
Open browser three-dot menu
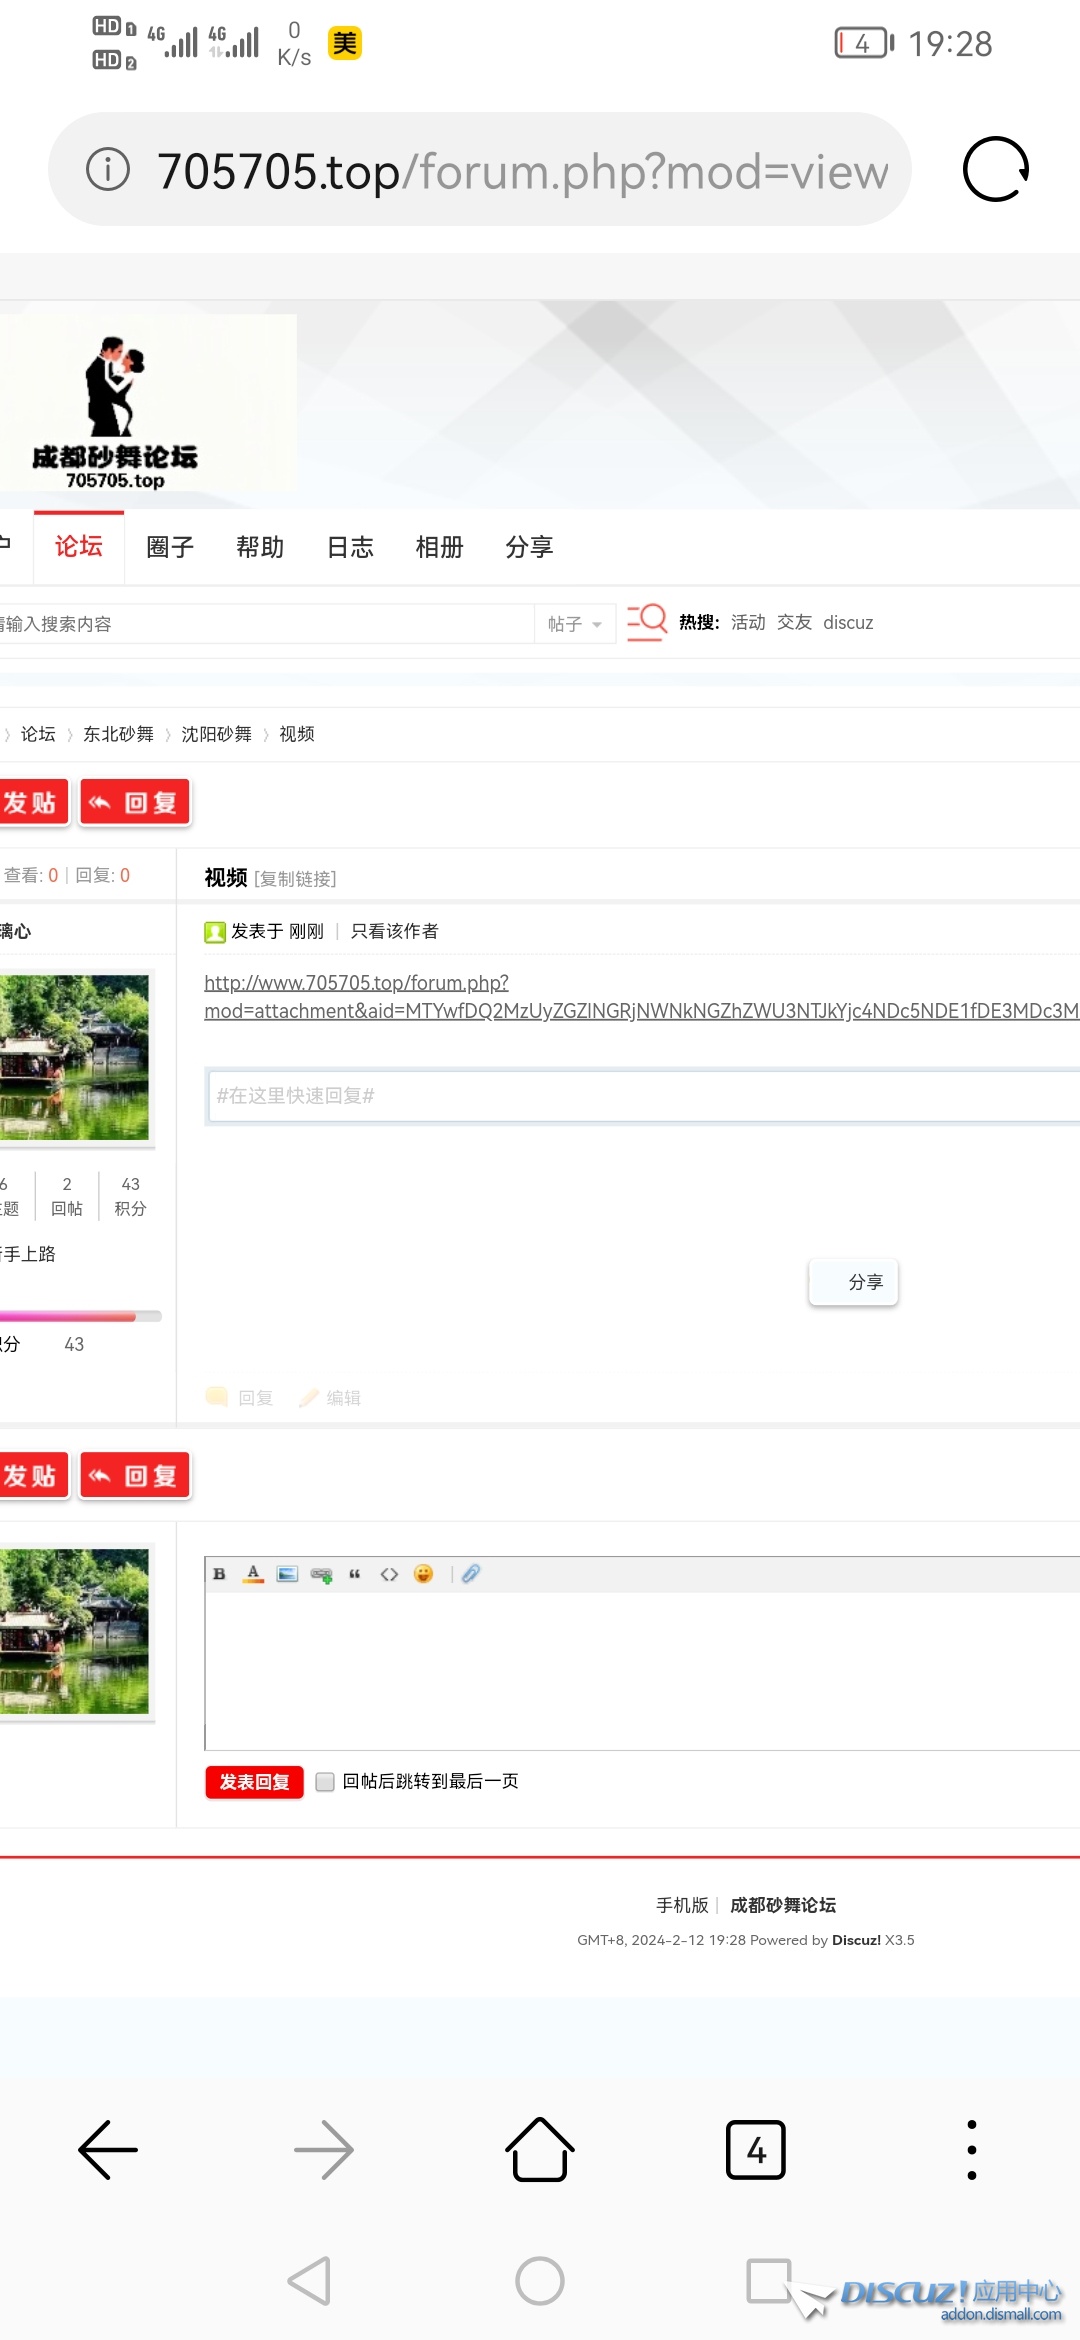point(972,2150)
